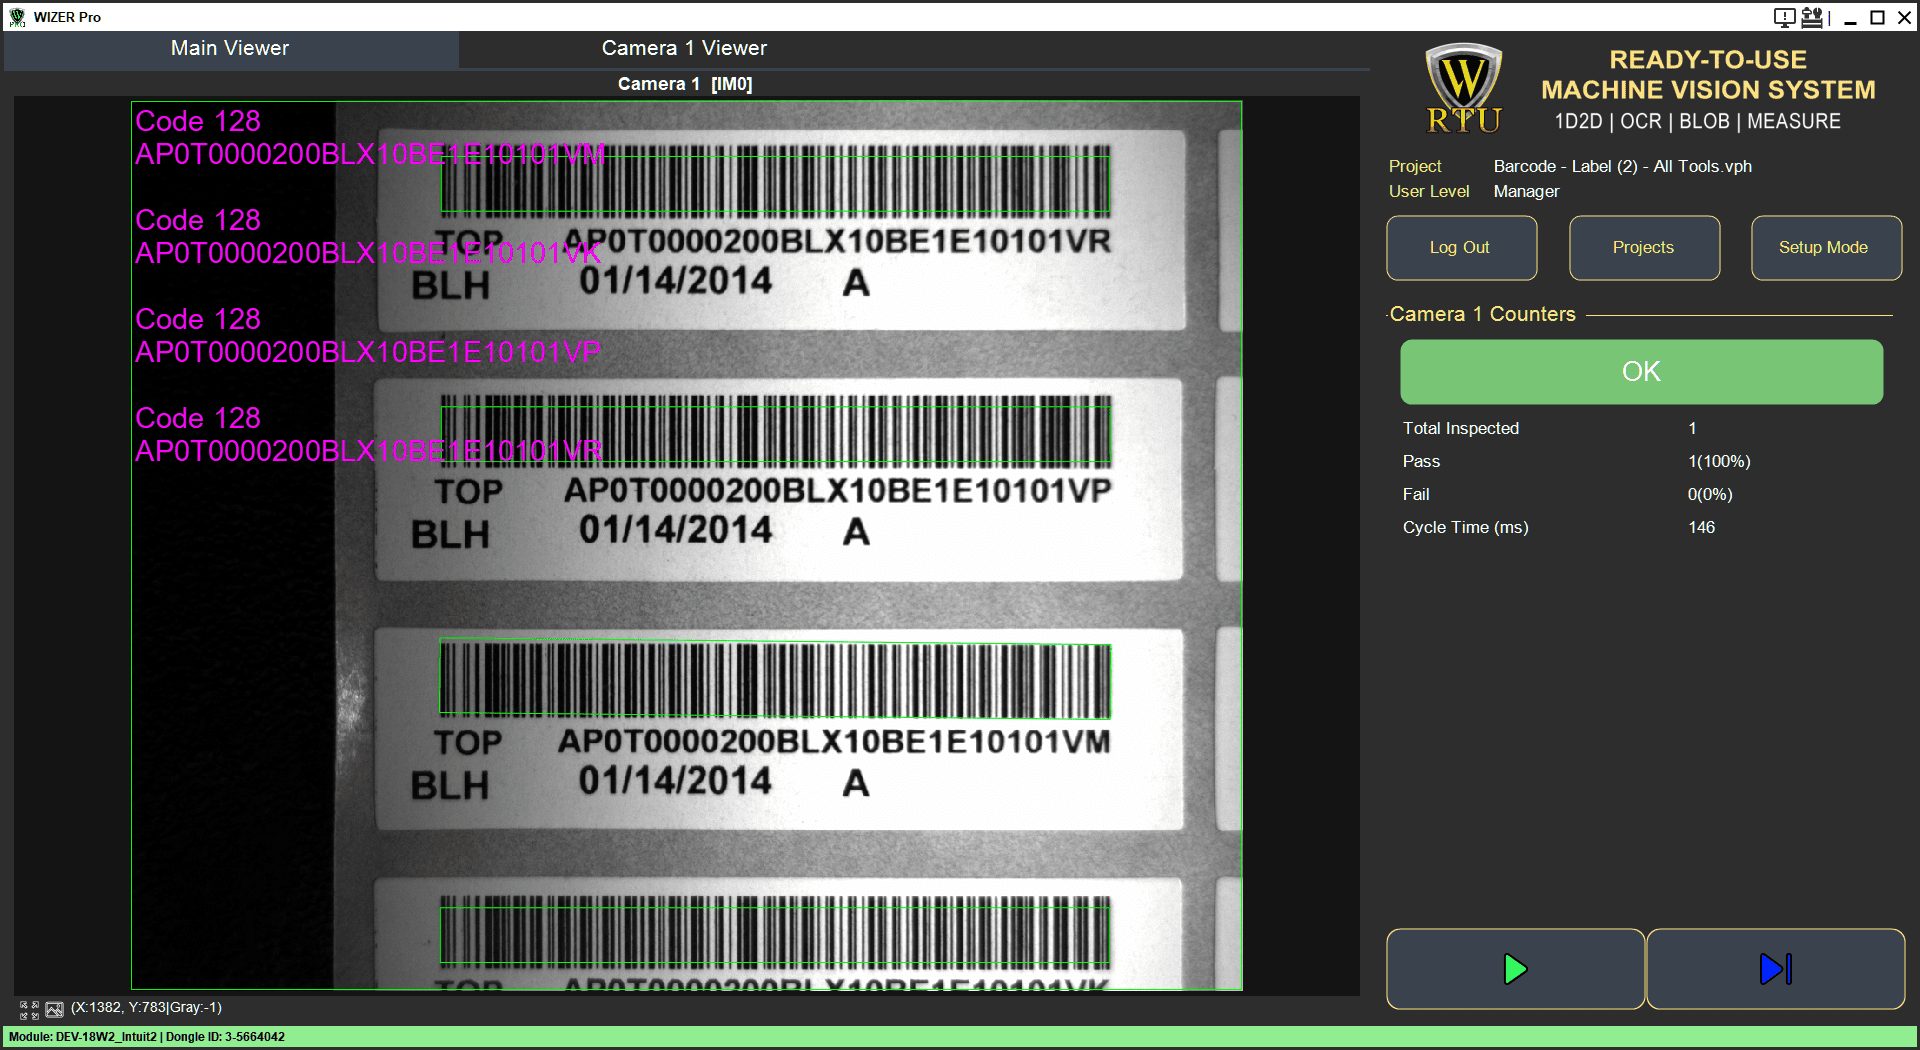
Task: Click the 'Total Inspected' counter label
Action: [1460, 428]
